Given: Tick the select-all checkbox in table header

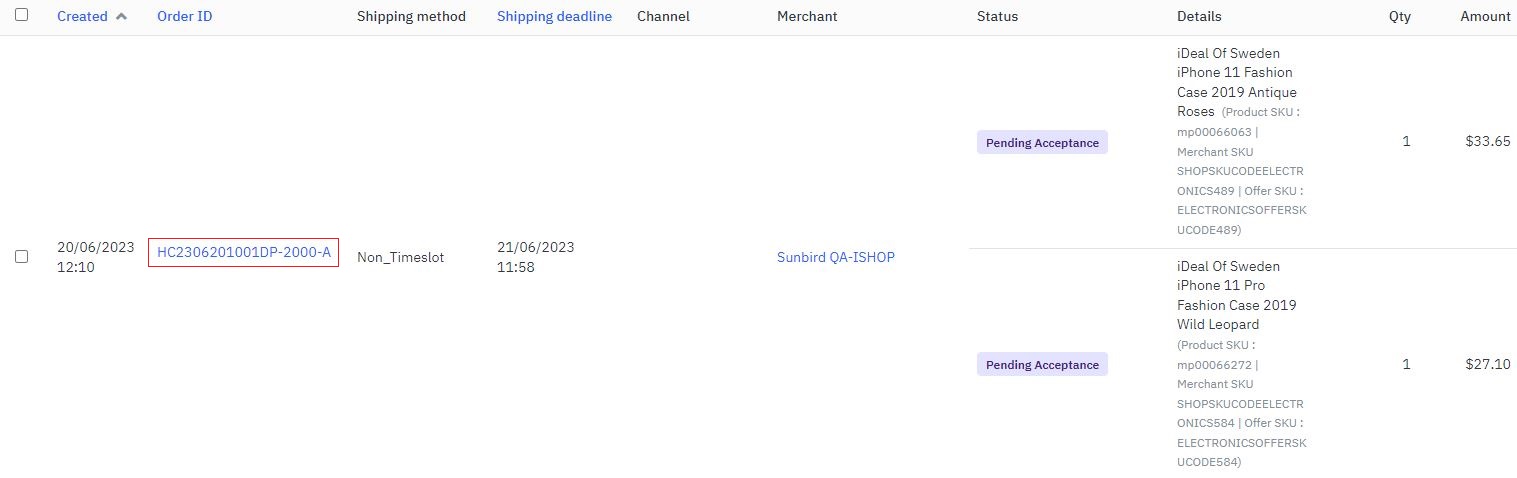Looking at the screenshot, I should 22,15.
